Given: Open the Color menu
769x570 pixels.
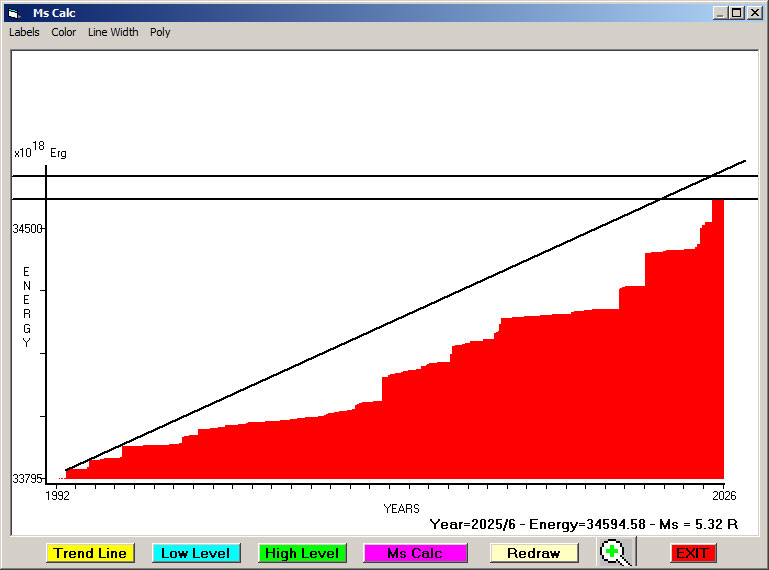Looking at the screenshot, I should point(64,32).
